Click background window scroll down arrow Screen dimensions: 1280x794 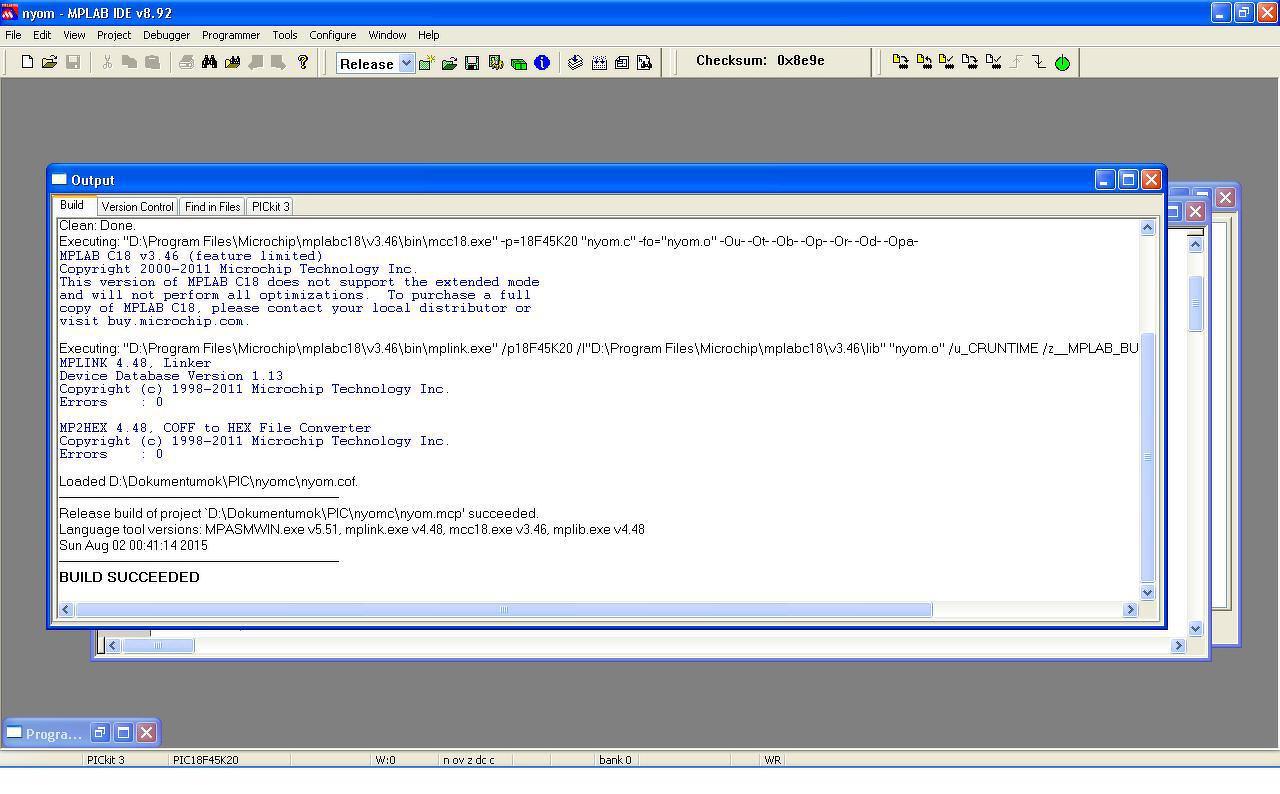click(1195, 628)
